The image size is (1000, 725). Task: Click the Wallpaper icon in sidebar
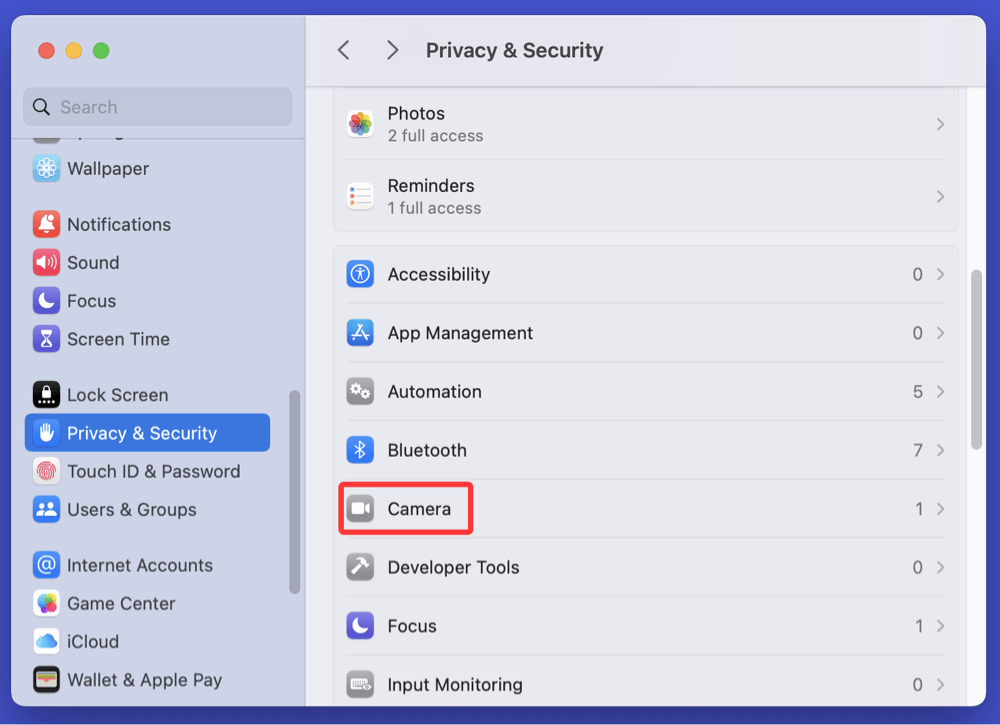click(x=46, y=169)
